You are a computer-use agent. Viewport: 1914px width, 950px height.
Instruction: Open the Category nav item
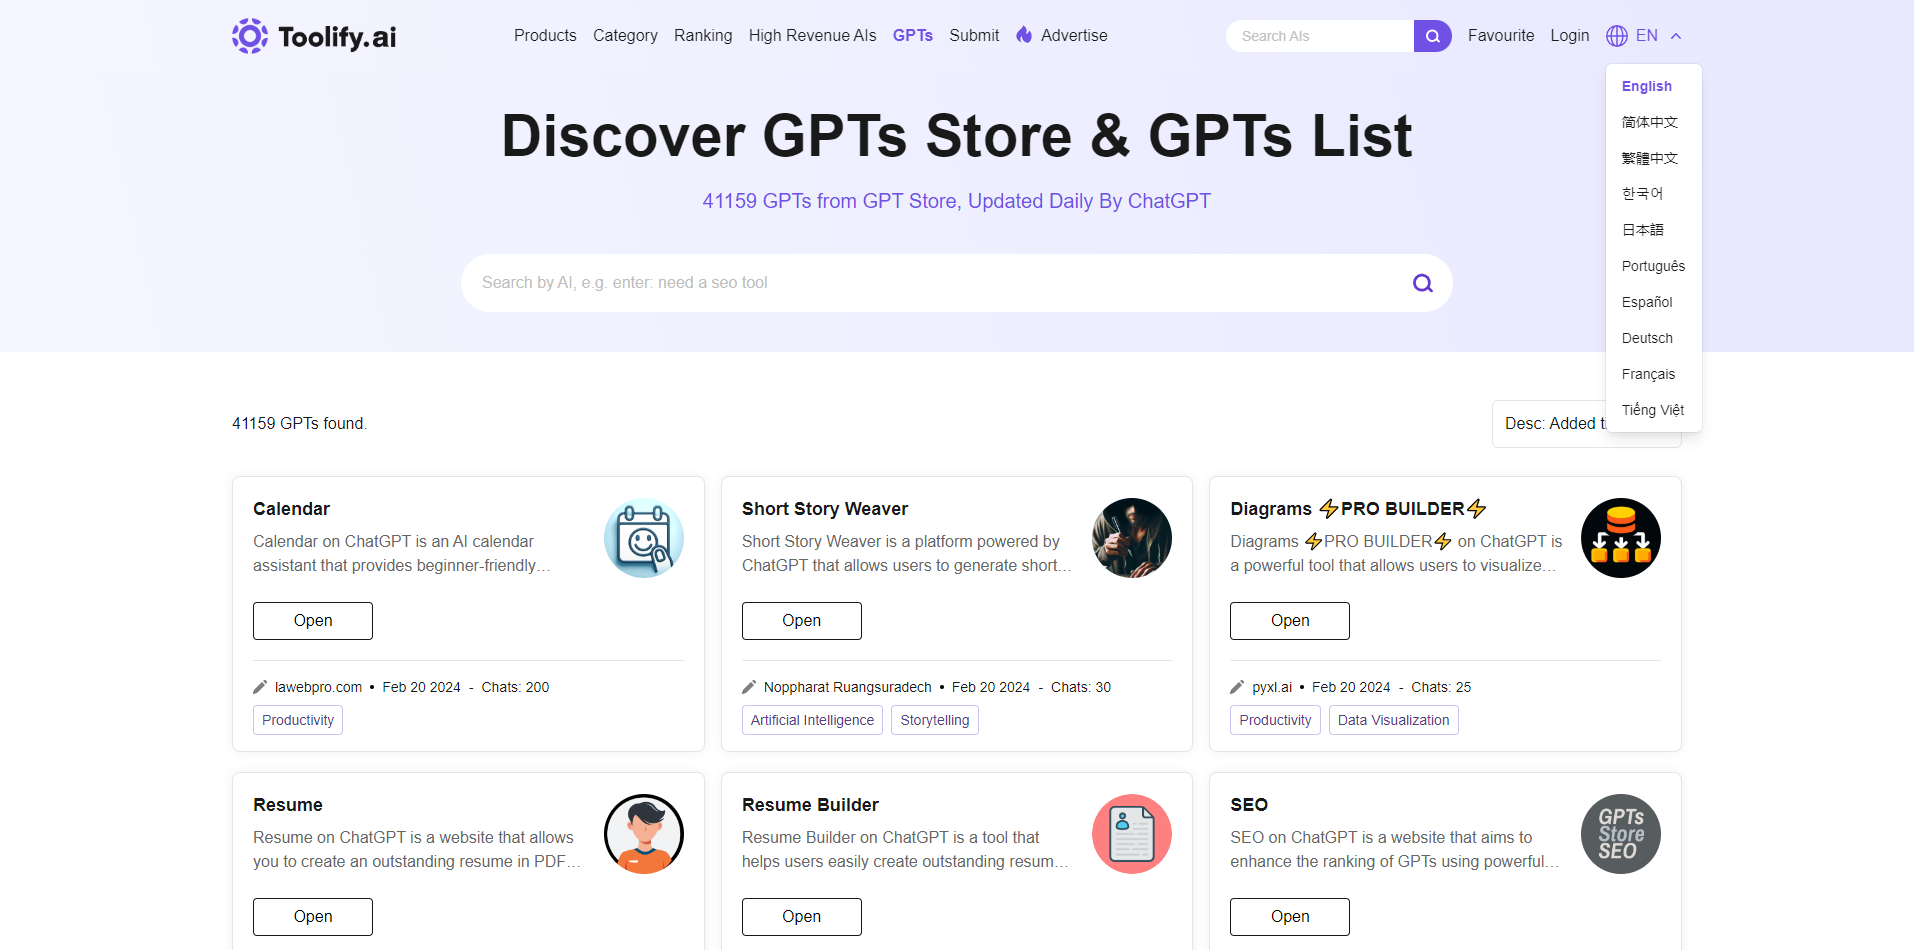coord(625,35)
